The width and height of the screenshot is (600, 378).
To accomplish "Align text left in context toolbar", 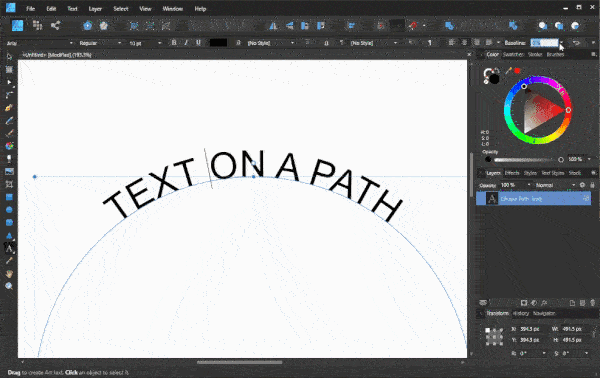I will point(452,42).
